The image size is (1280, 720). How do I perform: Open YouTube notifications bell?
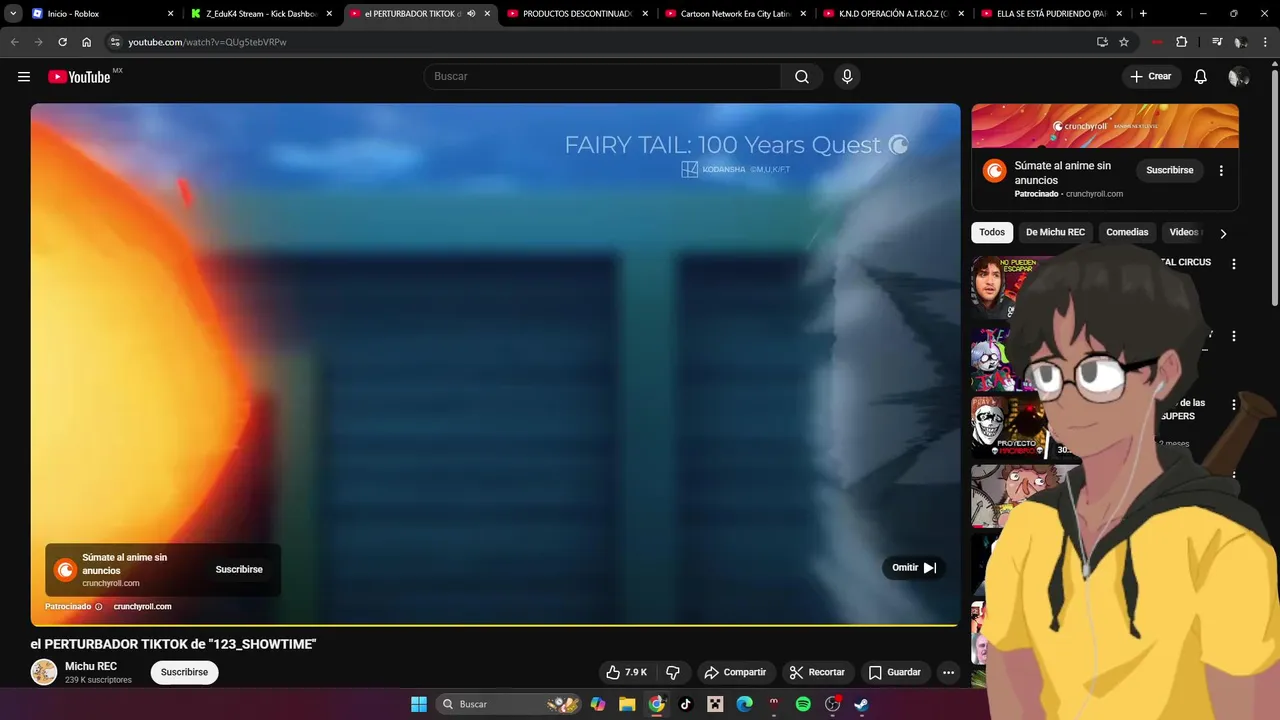coord(1201,77)
